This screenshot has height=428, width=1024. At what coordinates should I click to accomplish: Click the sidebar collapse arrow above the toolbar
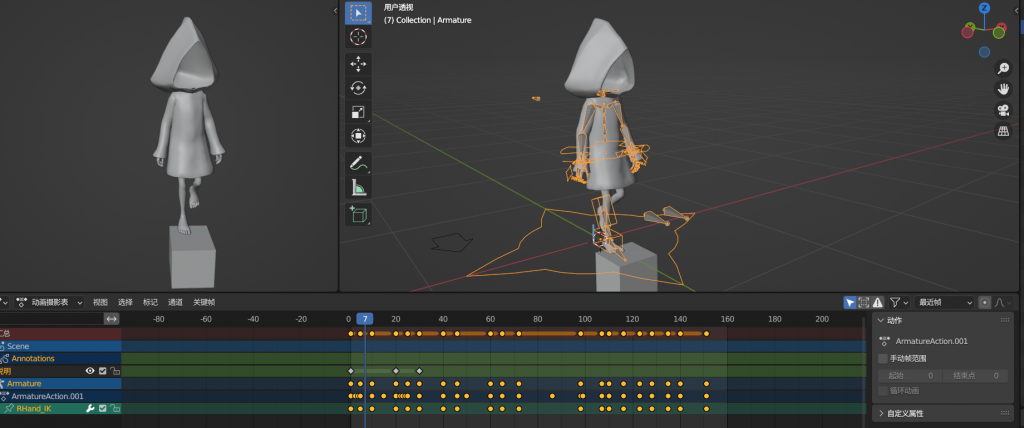pos(335,10)
